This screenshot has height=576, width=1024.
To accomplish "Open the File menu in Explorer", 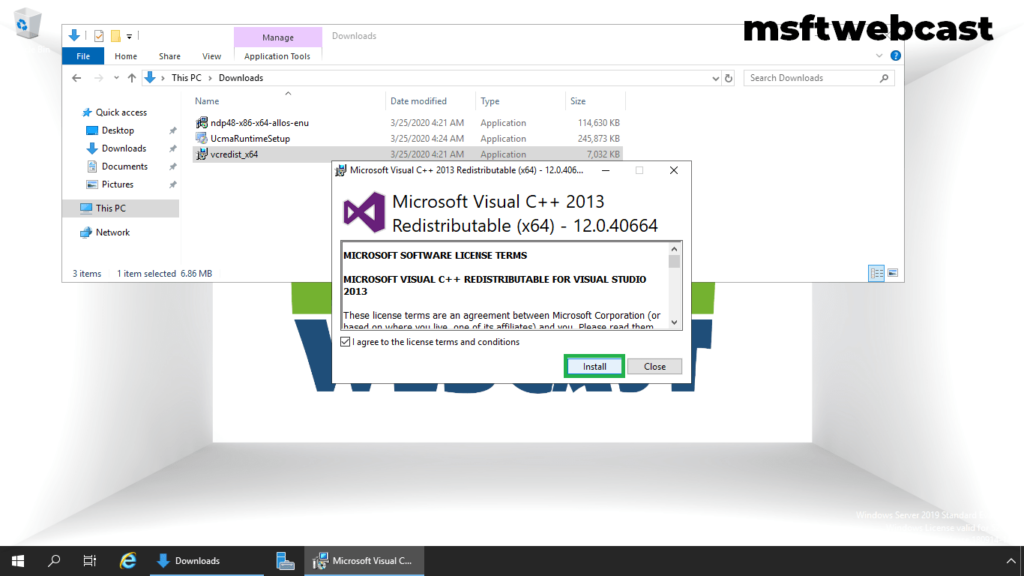I will (83, 56).
